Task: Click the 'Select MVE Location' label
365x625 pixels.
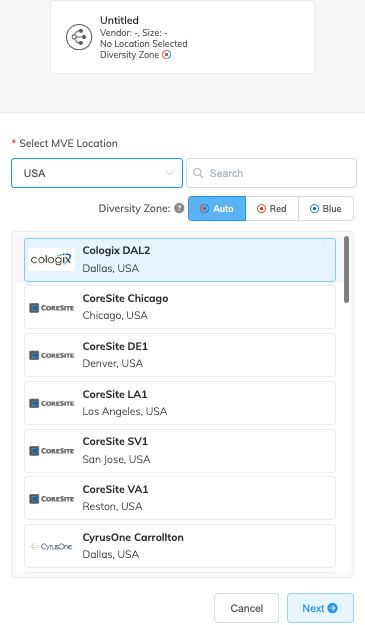Action: (x=68, y=143)
